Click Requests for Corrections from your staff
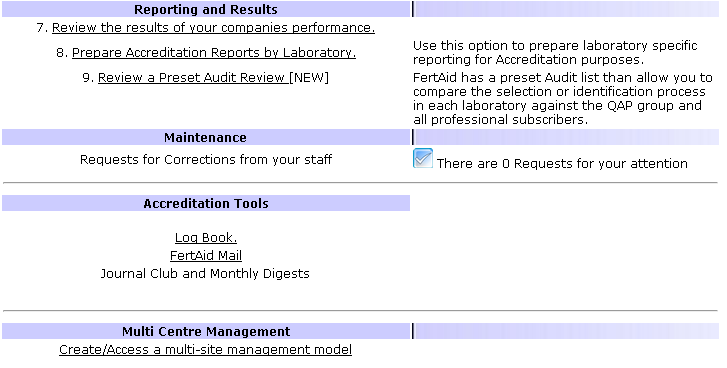This screenshot has width=727, height=368. tap(206, 160)
